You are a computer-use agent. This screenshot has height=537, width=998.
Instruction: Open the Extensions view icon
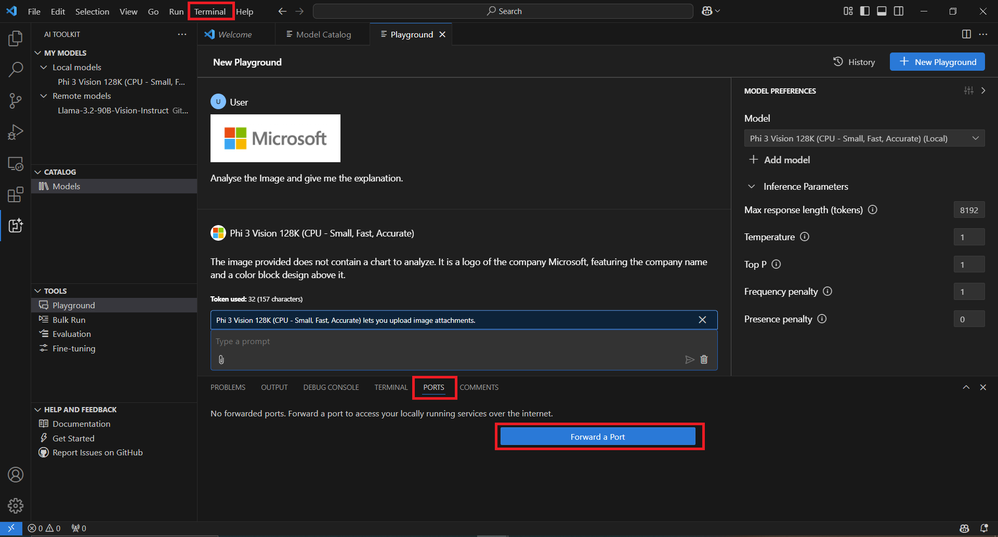tap(15, 195)
